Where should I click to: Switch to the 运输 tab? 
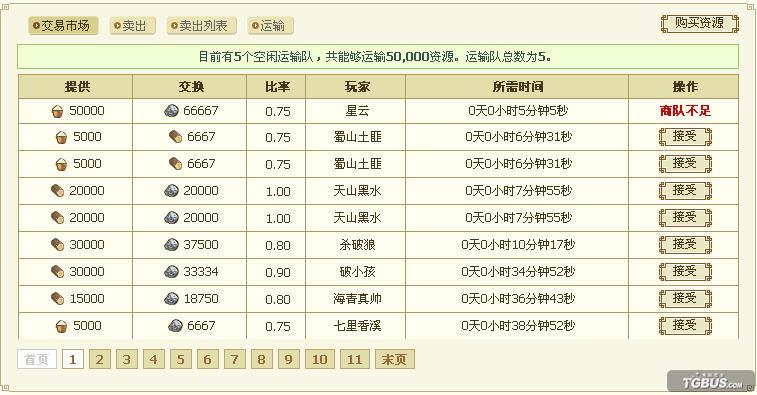[x=270, y=26]
